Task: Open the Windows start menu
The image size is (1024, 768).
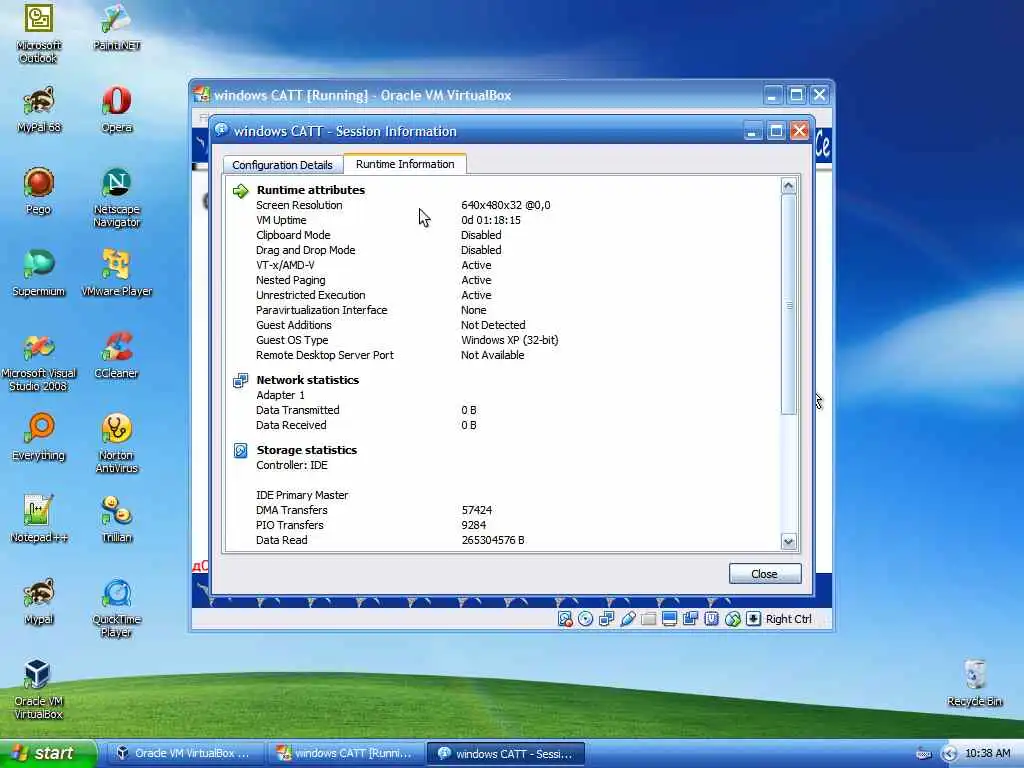Action: click(x=48, y=753)
